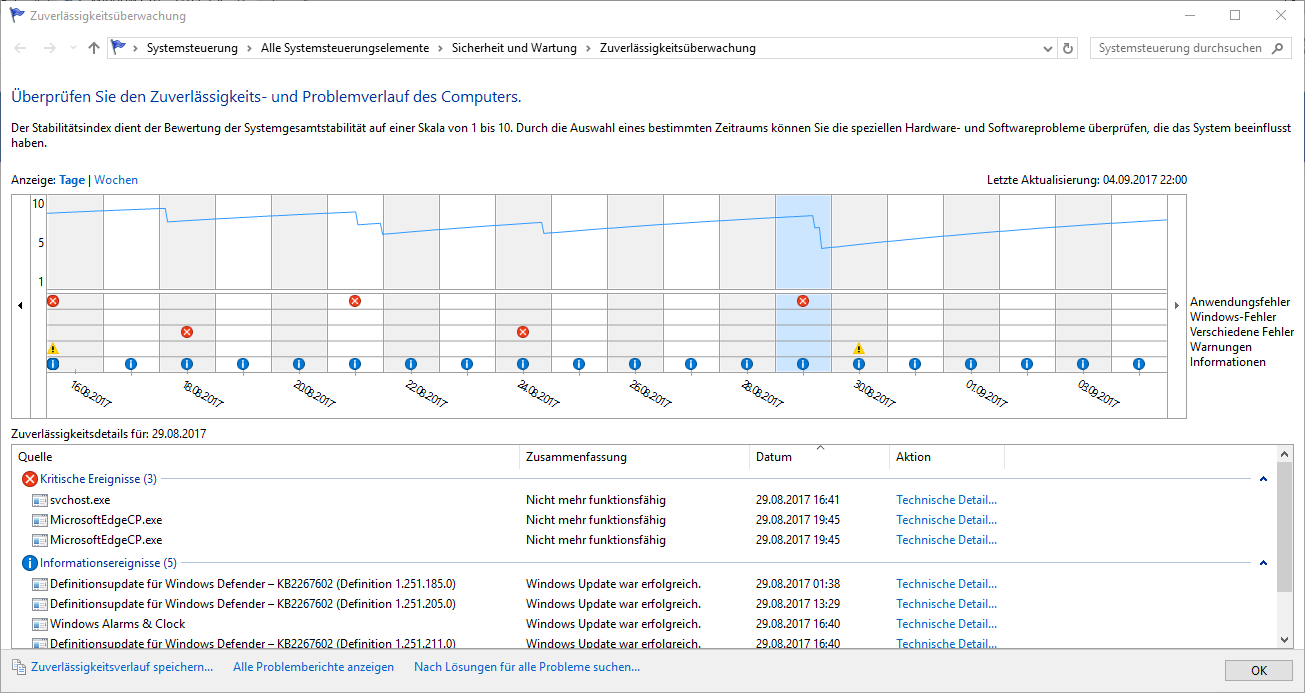Select the 29.08.2017 16:41 date cell

pyautogui.click(x=798, y=500)
